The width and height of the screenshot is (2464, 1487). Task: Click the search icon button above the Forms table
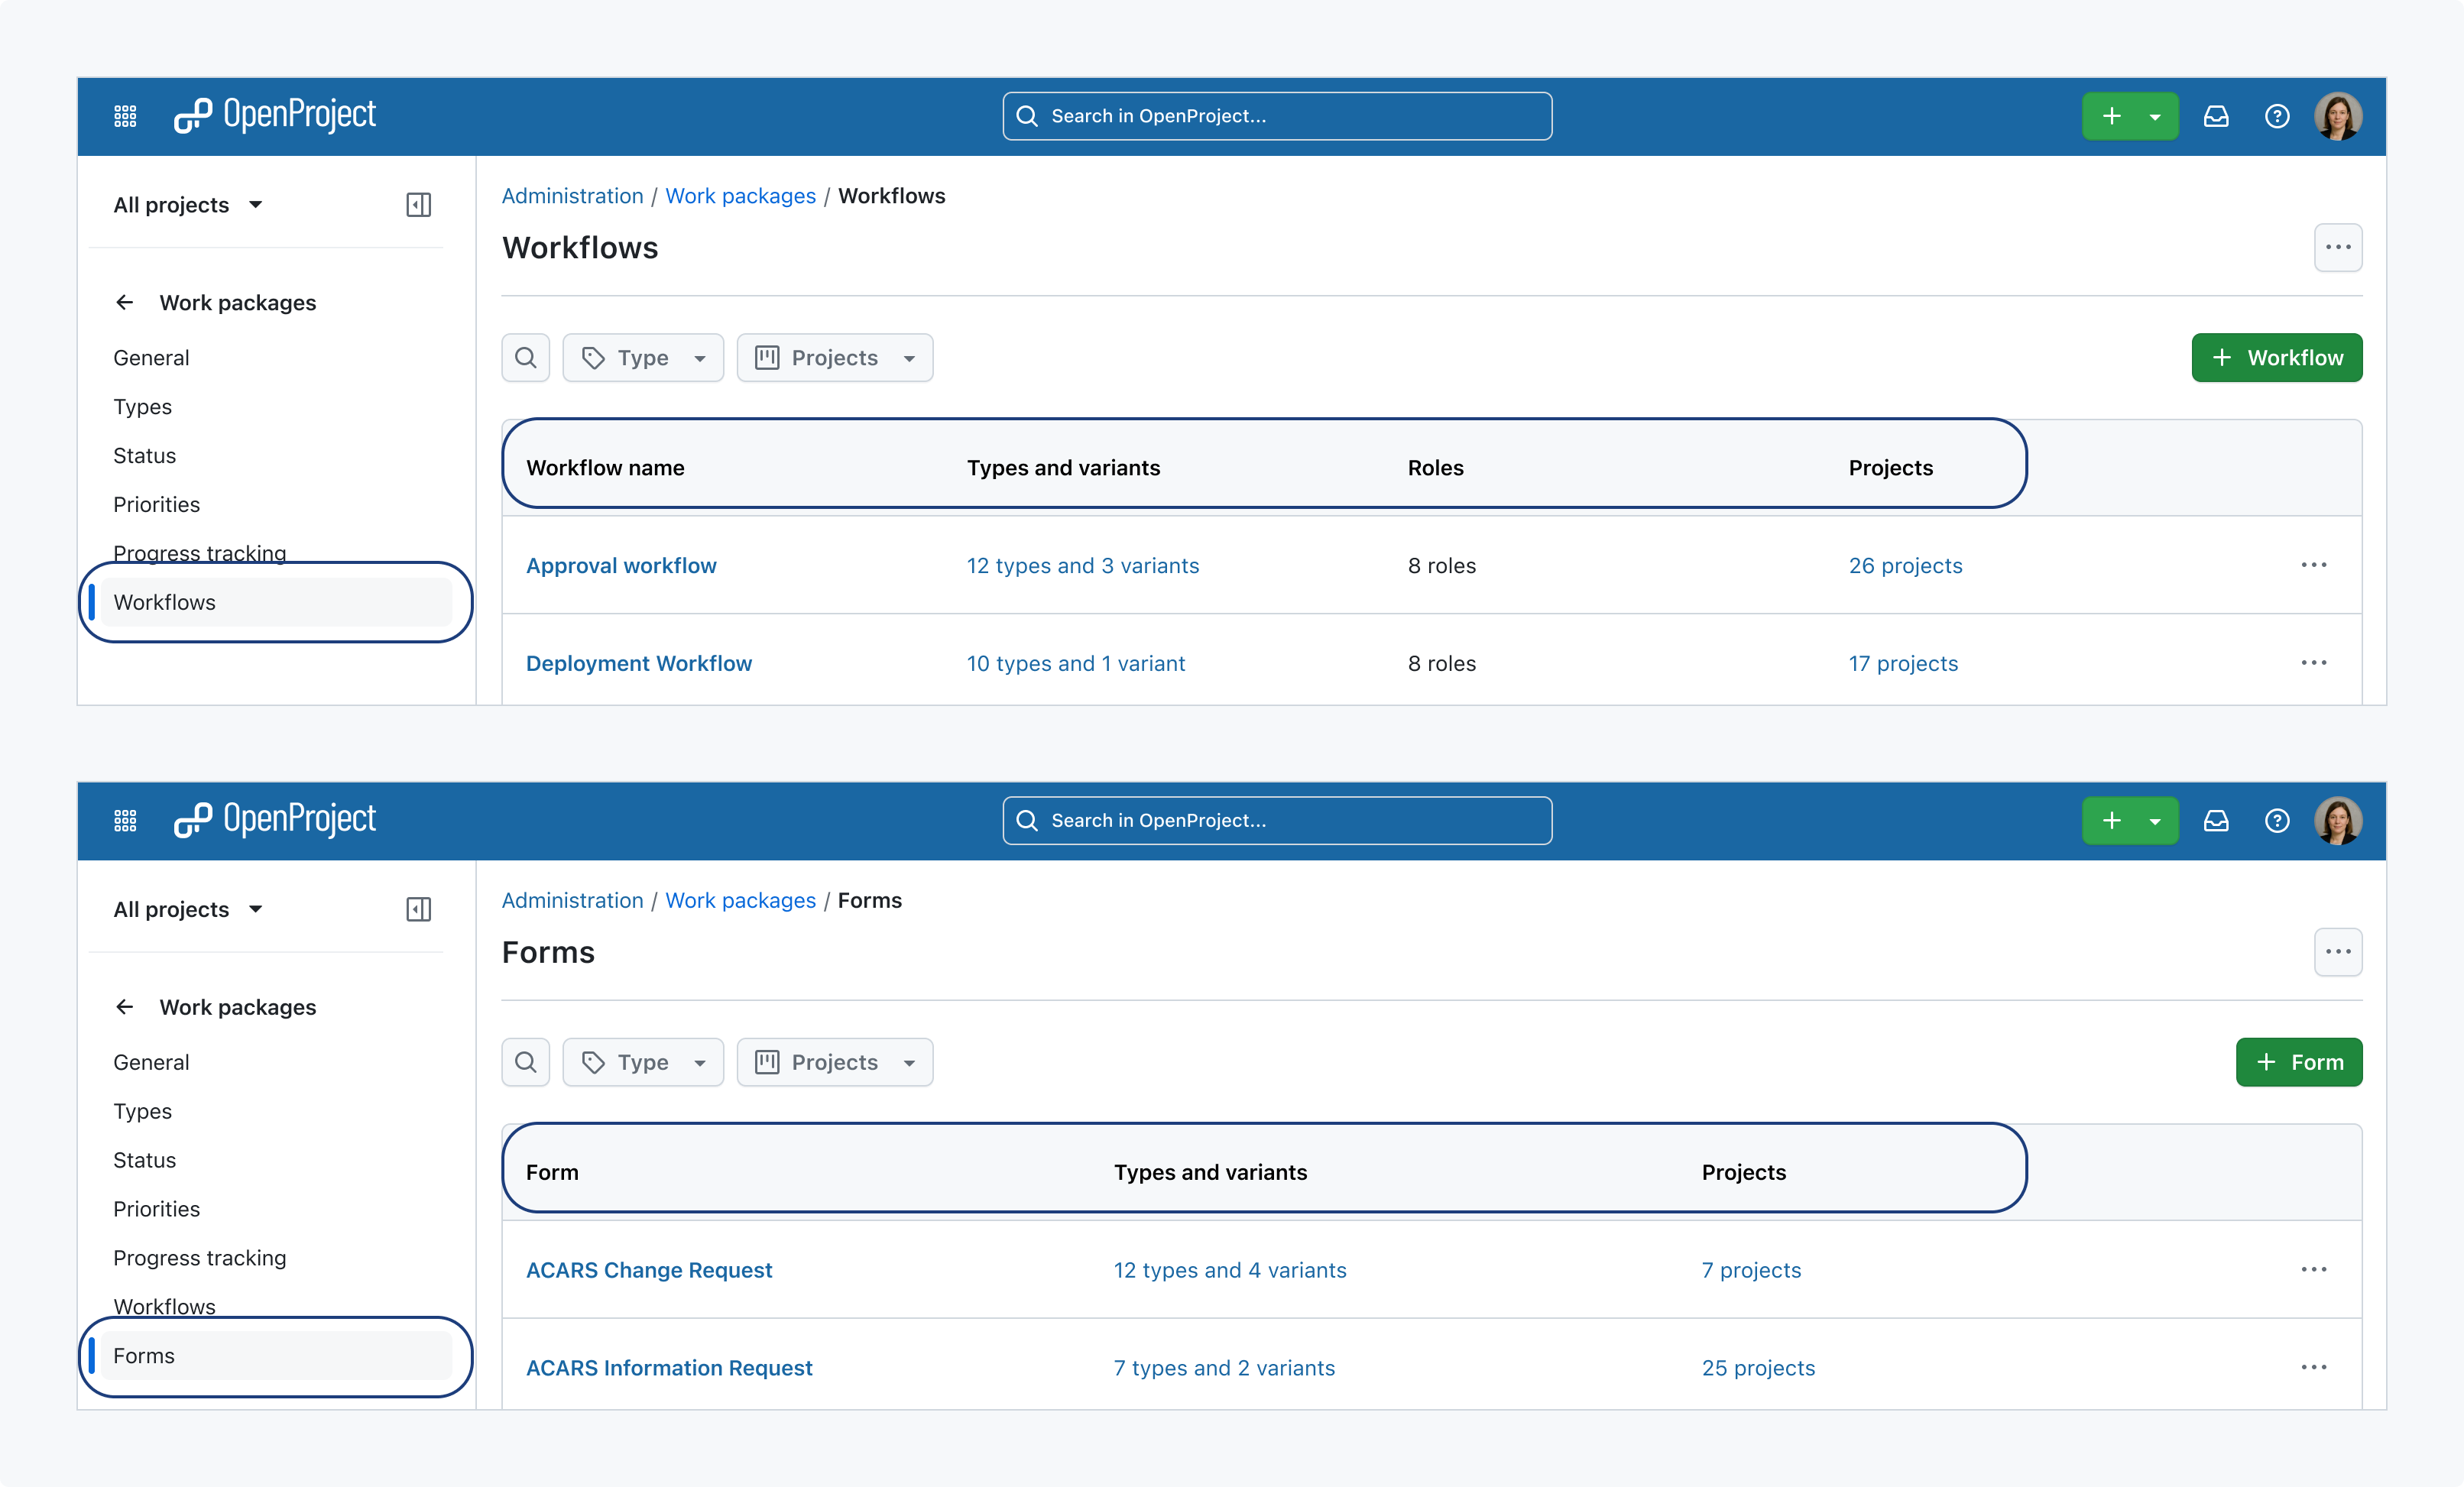pyautogui.click(x=526, y=1062)
